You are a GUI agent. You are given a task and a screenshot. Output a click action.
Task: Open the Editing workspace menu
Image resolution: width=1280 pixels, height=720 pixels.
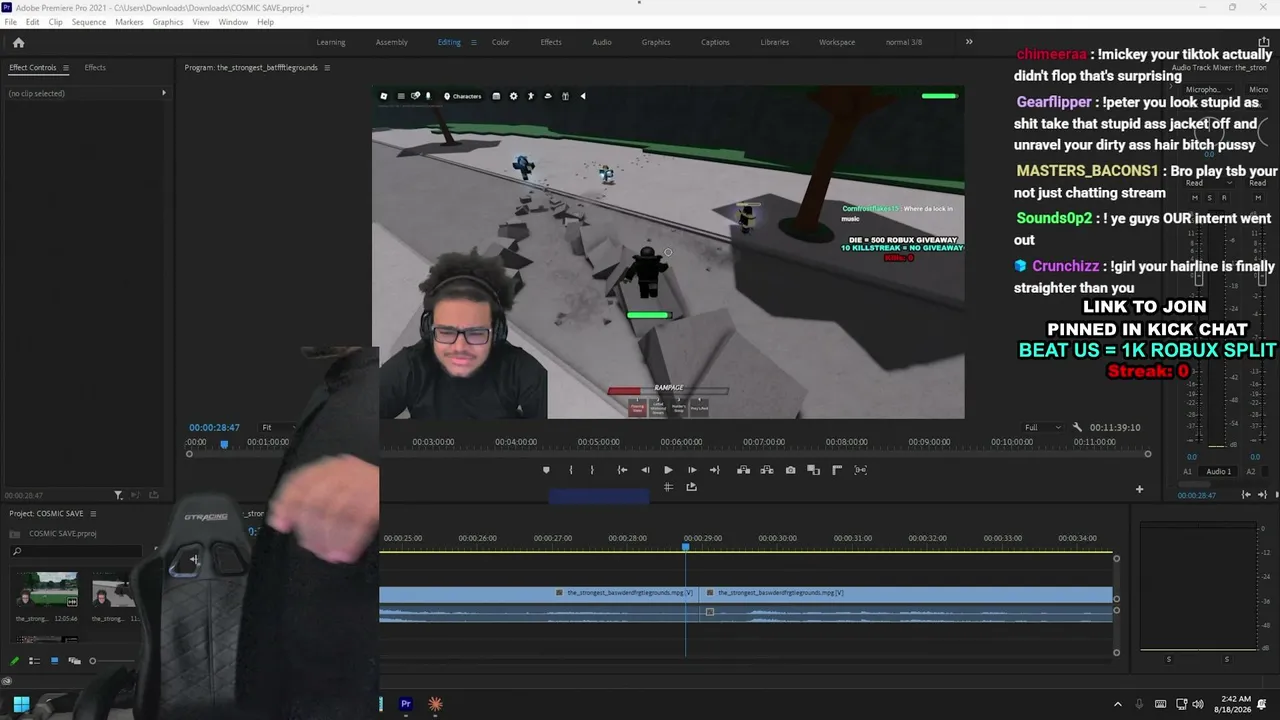[474, 42]
